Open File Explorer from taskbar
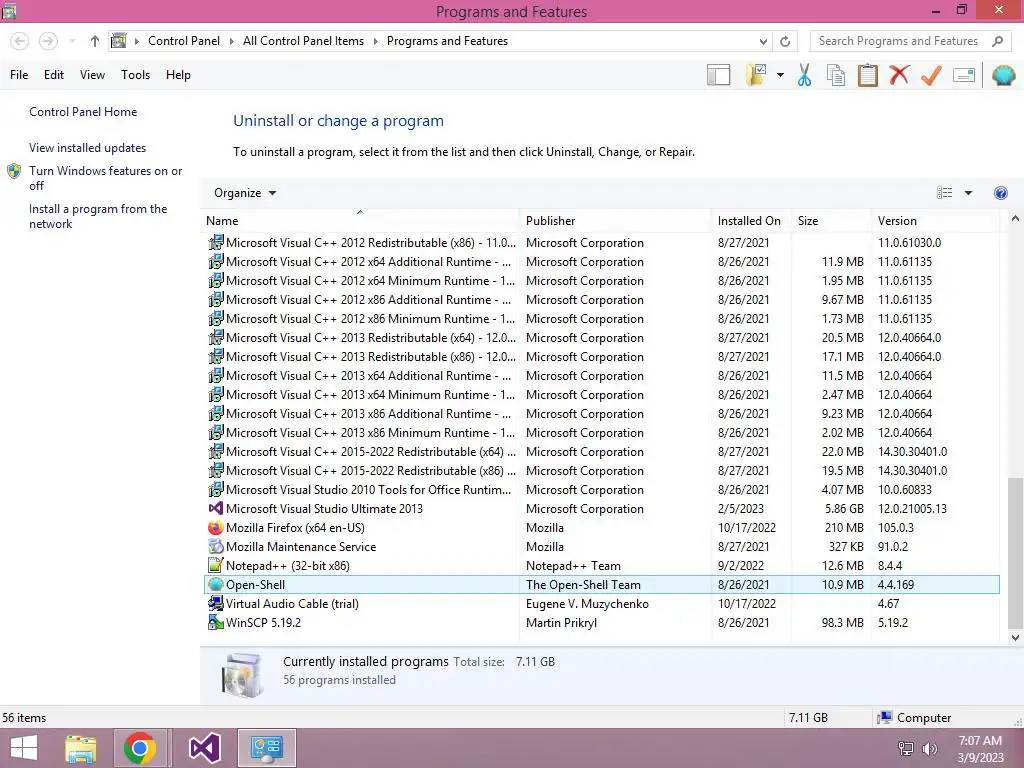This screenshot has width=1024, height=768. pyautogui.click(x=80, y=748)
